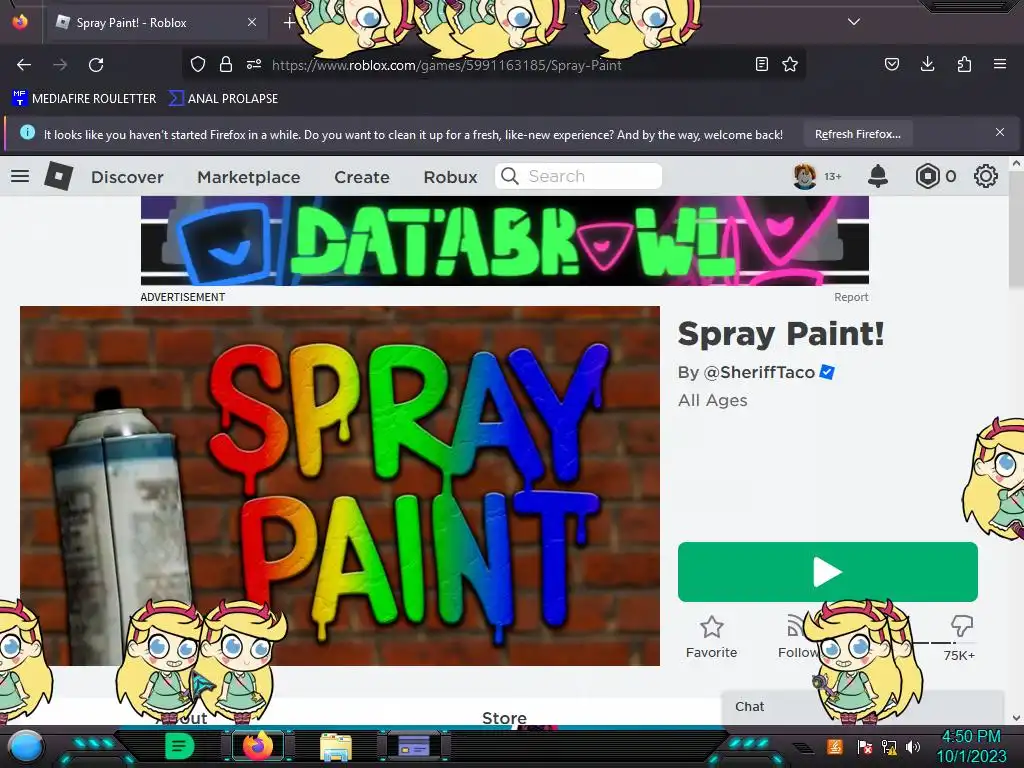Open the Roblox settings gear
The width and height of the screenshot is (1024, 768).
pyautogui.click(x=985, y=176)
